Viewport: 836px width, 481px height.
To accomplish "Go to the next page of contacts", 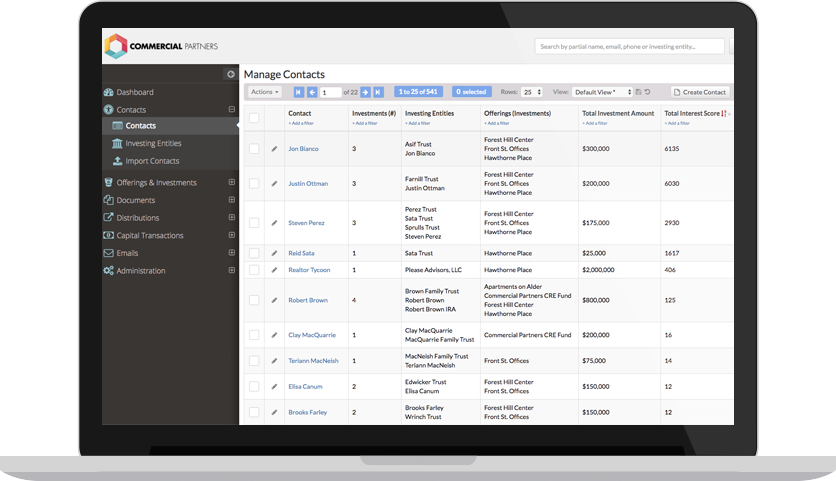I will [x=365, y=92].
